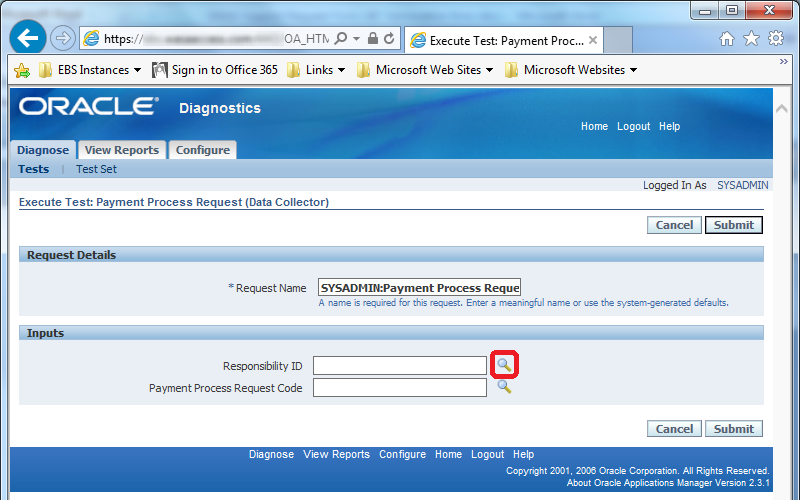Select the Tests subtab
The width and height of the screenshot is (800, 500).
pyautogui.click(x=34, y=169)
